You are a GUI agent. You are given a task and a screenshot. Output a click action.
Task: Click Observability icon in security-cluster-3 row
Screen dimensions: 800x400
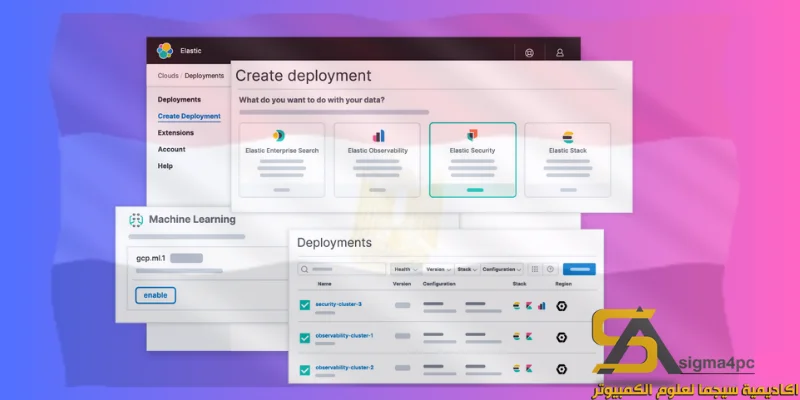(542, 306)
